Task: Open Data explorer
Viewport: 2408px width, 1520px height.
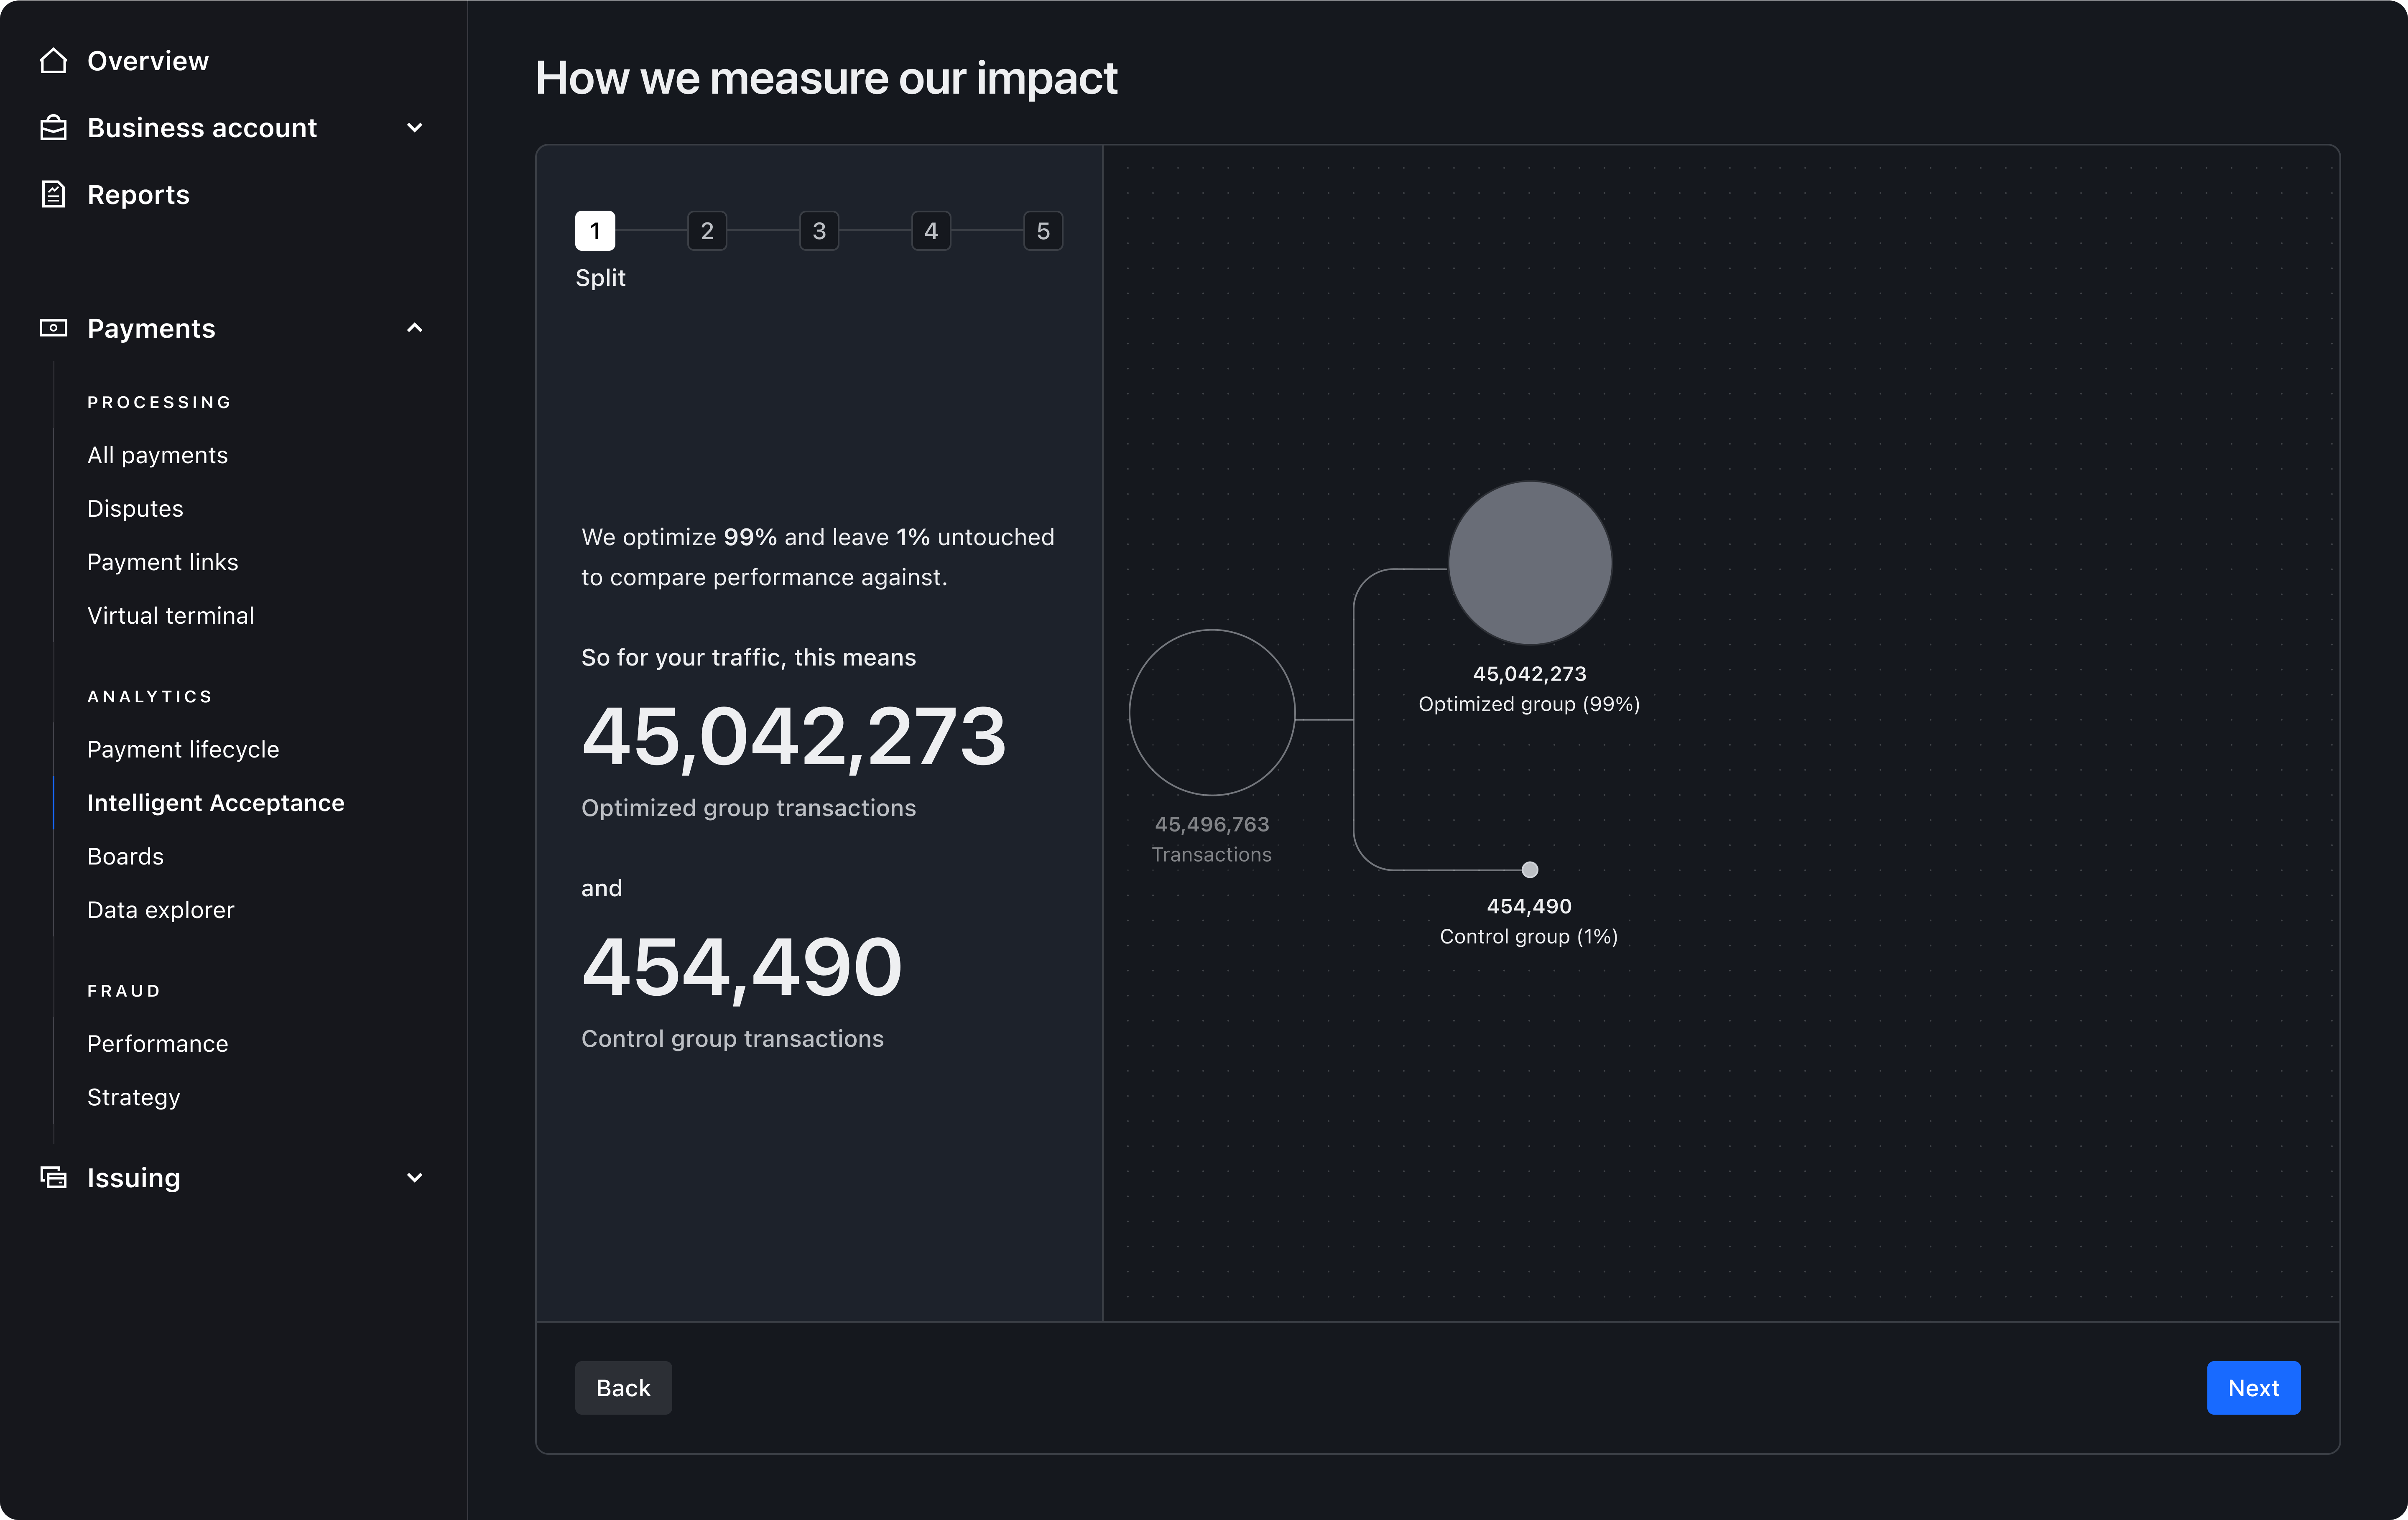Action: click(160, 910)
